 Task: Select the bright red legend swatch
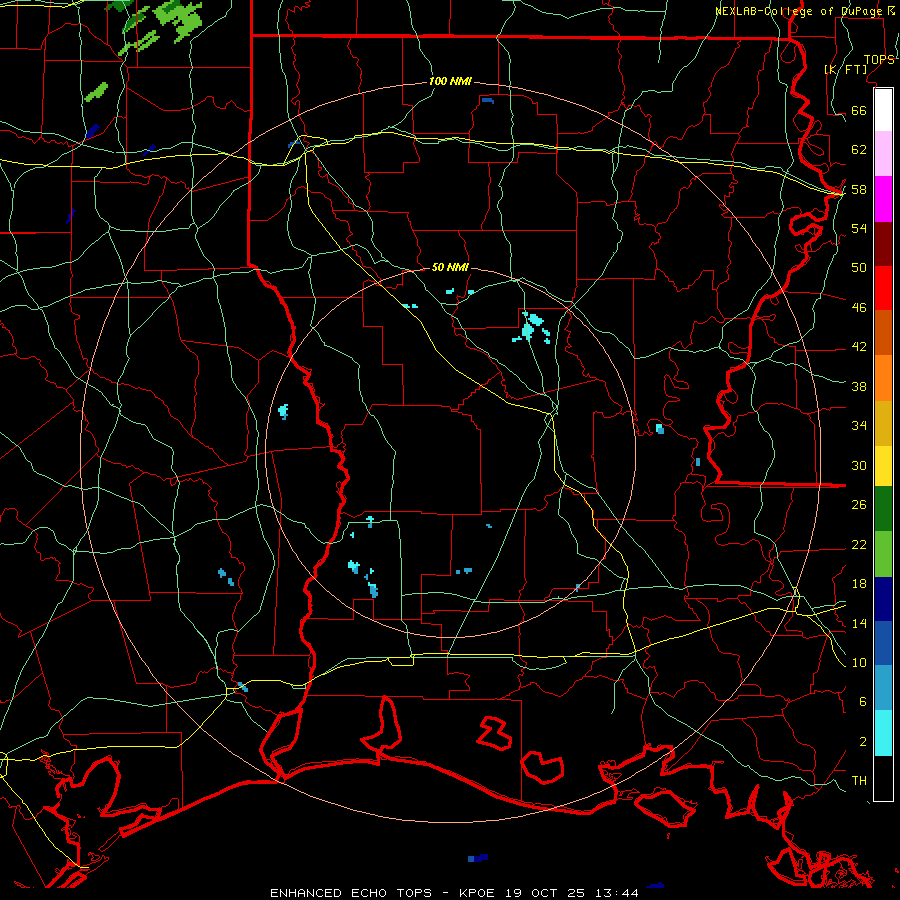coord(883,288)
